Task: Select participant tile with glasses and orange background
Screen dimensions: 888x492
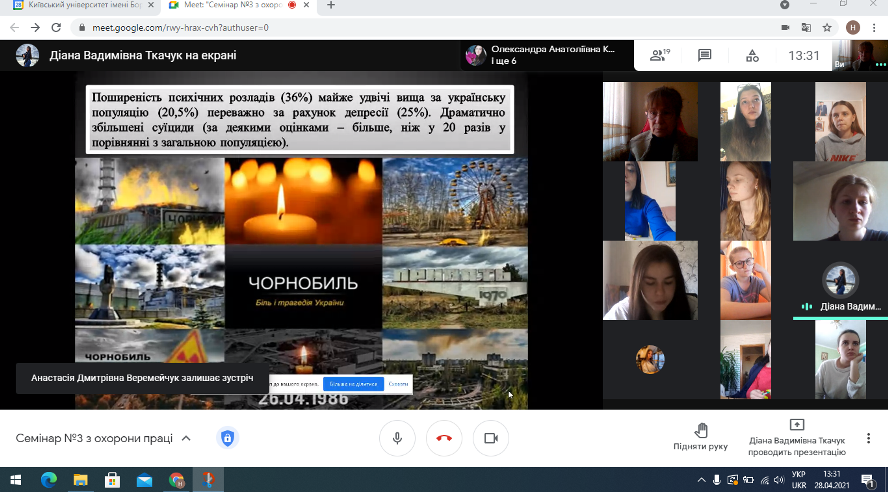Action: [745, 281]
